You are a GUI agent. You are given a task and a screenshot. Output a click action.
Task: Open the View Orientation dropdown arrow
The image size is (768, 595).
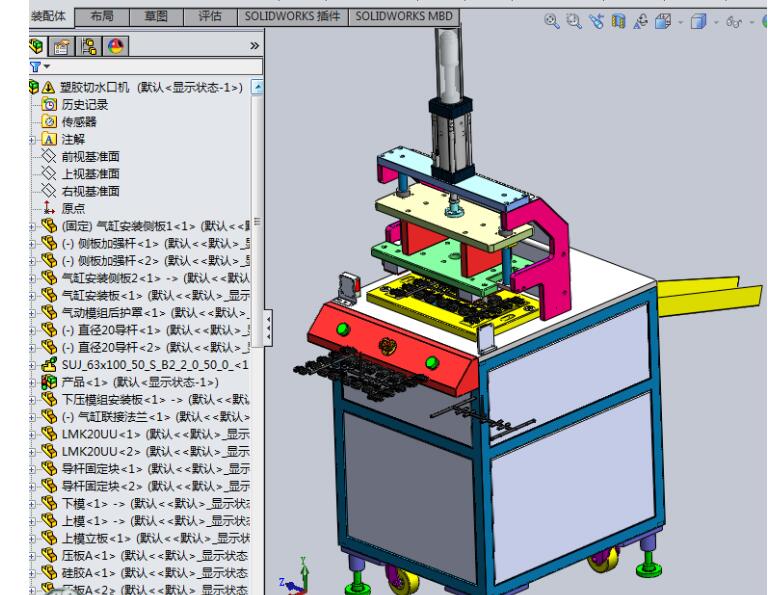tap(680, 22)
